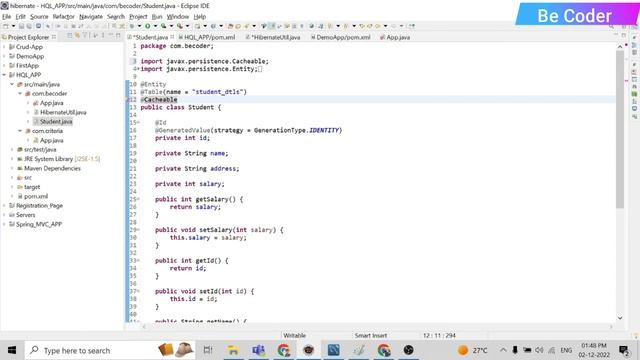Screen dimensions: 640x360
Task: Click the External Tools run icon
Action: (179, 26)
